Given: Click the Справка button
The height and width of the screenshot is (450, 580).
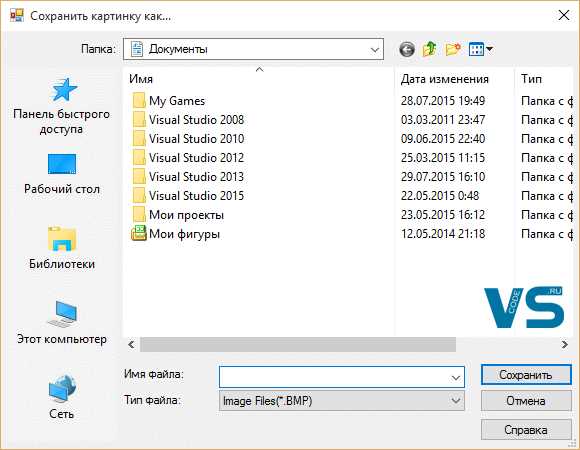Looking at the screenshot, I should point(526,430).
